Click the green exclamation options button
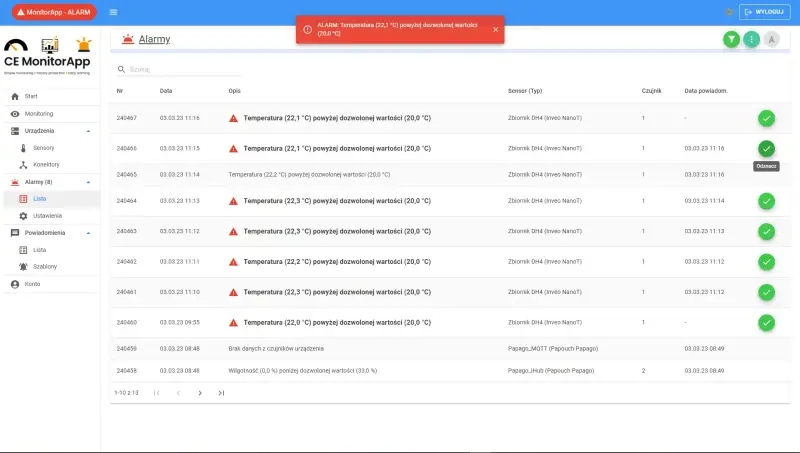Screen dimensions: 800x453 pos(752,39)
